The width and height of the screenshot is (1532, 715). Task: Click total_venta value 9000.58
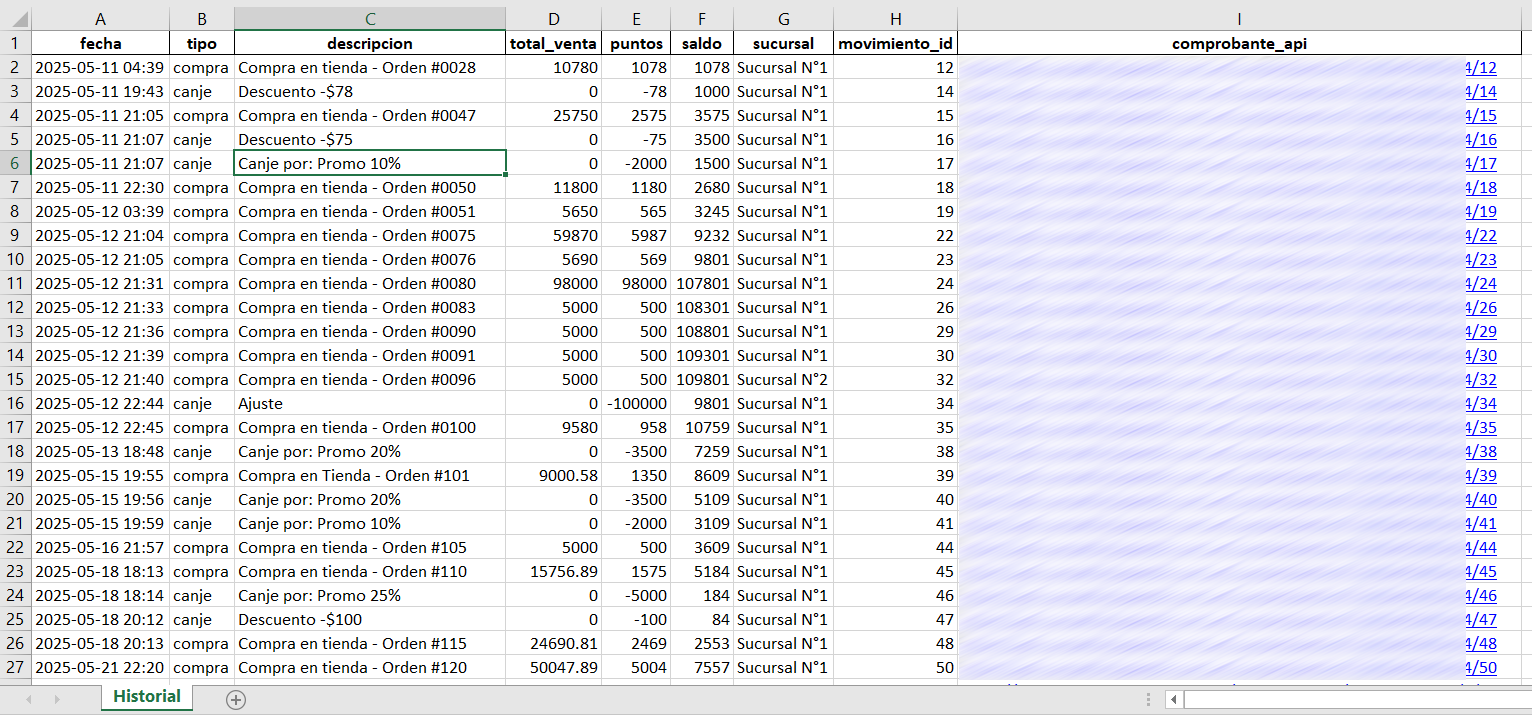(553, 476)
